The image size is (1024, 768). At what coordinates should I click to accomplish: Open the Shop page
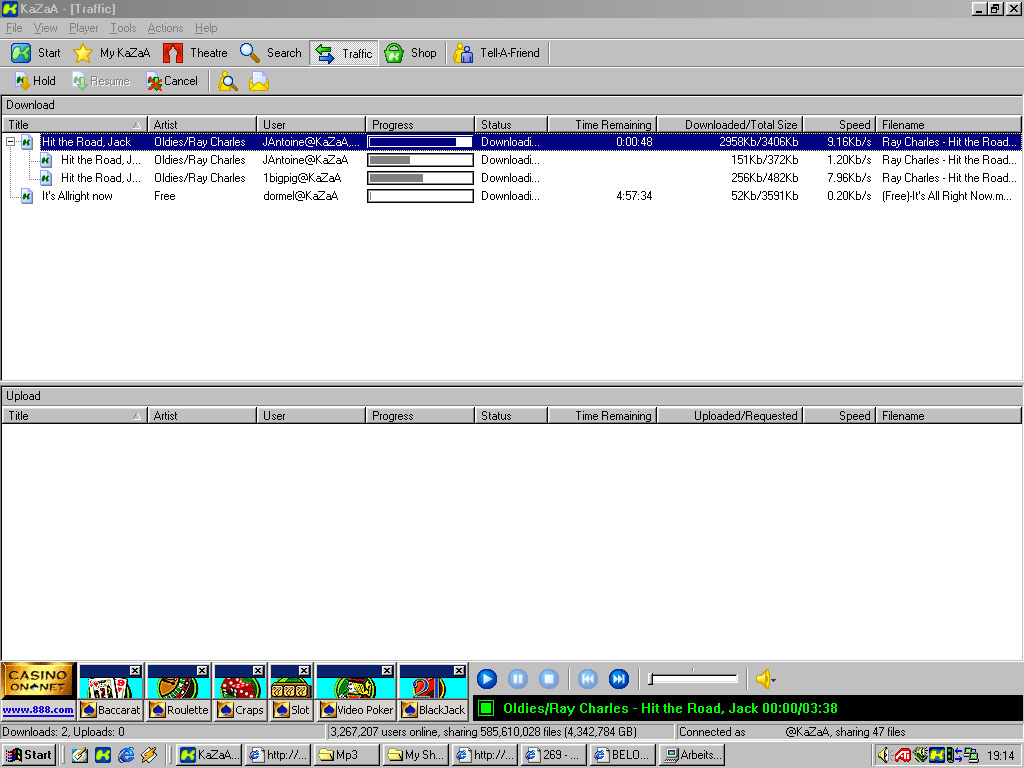pyautogui.click(x=410, y=53)
